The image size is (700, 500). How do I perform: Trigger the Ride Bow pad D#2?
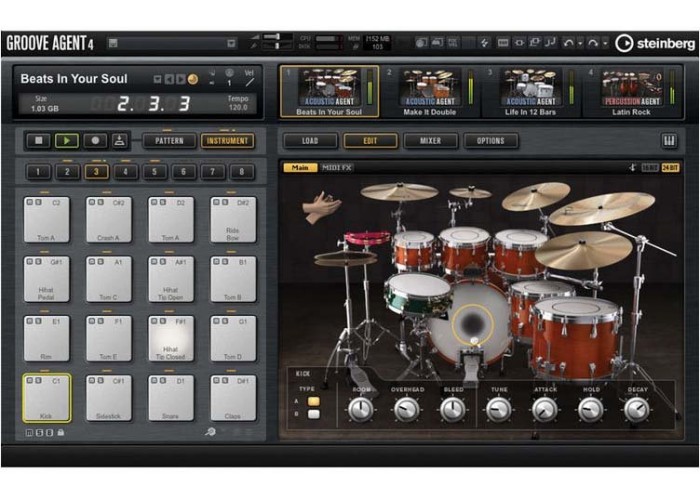[x=233, y=220]
